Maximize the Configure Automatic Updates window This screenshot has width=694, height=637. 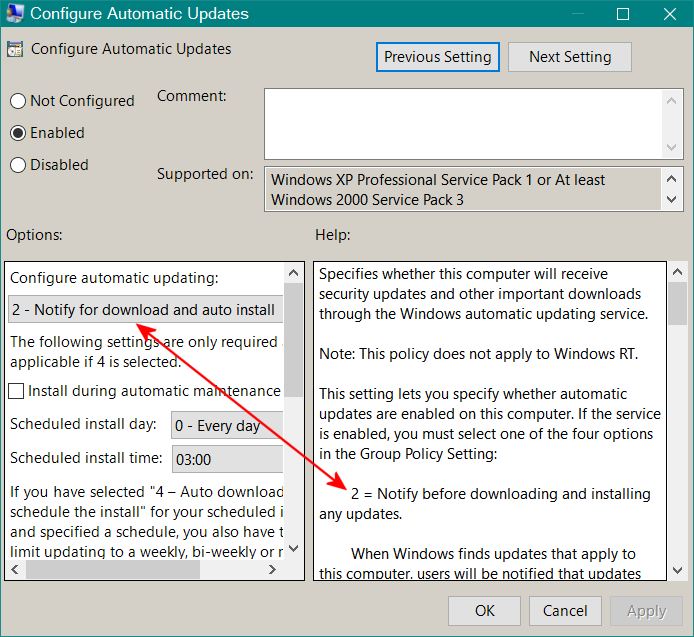point(623,14)
